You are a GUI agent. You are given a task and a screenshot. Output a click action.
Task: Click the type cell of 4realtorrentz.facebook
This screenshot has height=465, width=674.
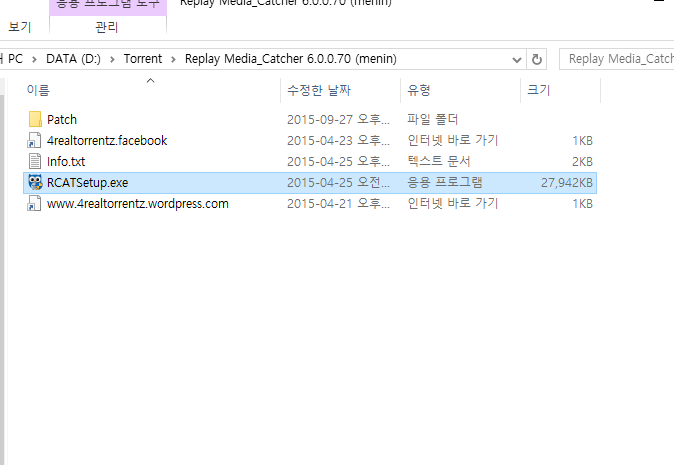(x=452, y=140)
